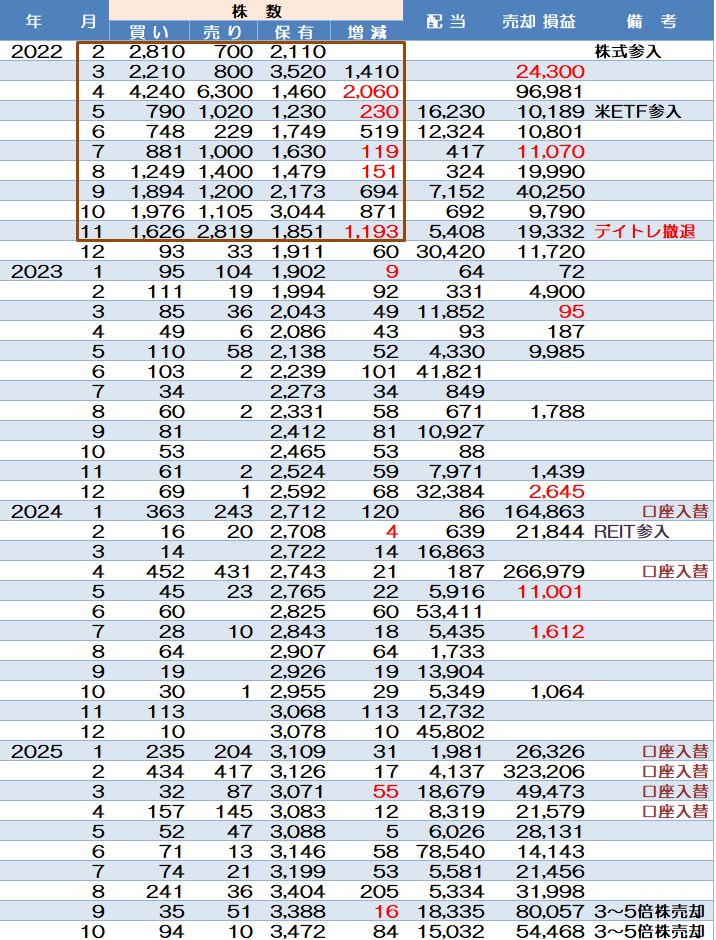
Task: Select the 保有 column header
Action: pyautogui.click(x=291, y=32)
